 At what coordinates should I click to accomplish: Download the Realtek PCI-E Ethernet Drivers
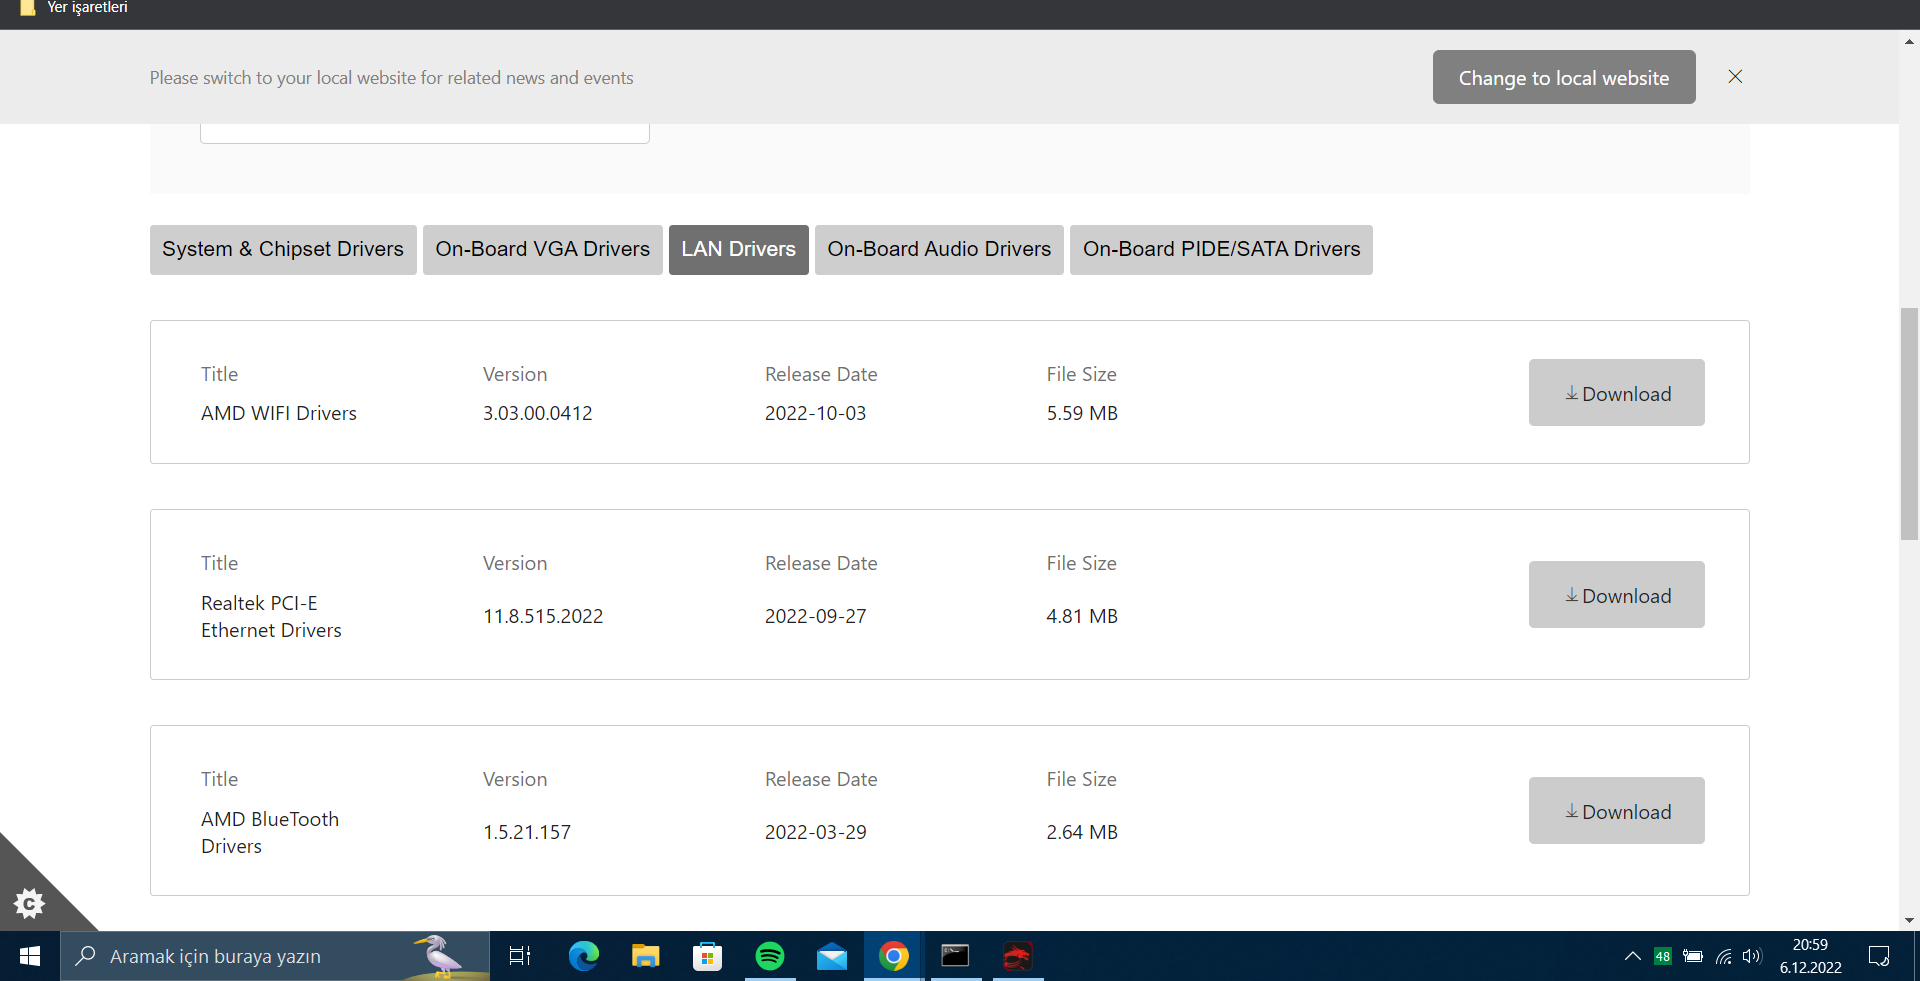1617,594
